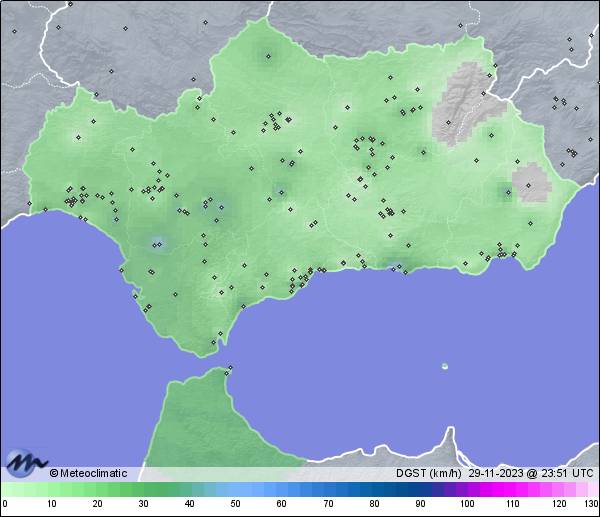Viewport: 600px width, 517px height.
Task: Click the scale label 60
Action: point(281,503)
